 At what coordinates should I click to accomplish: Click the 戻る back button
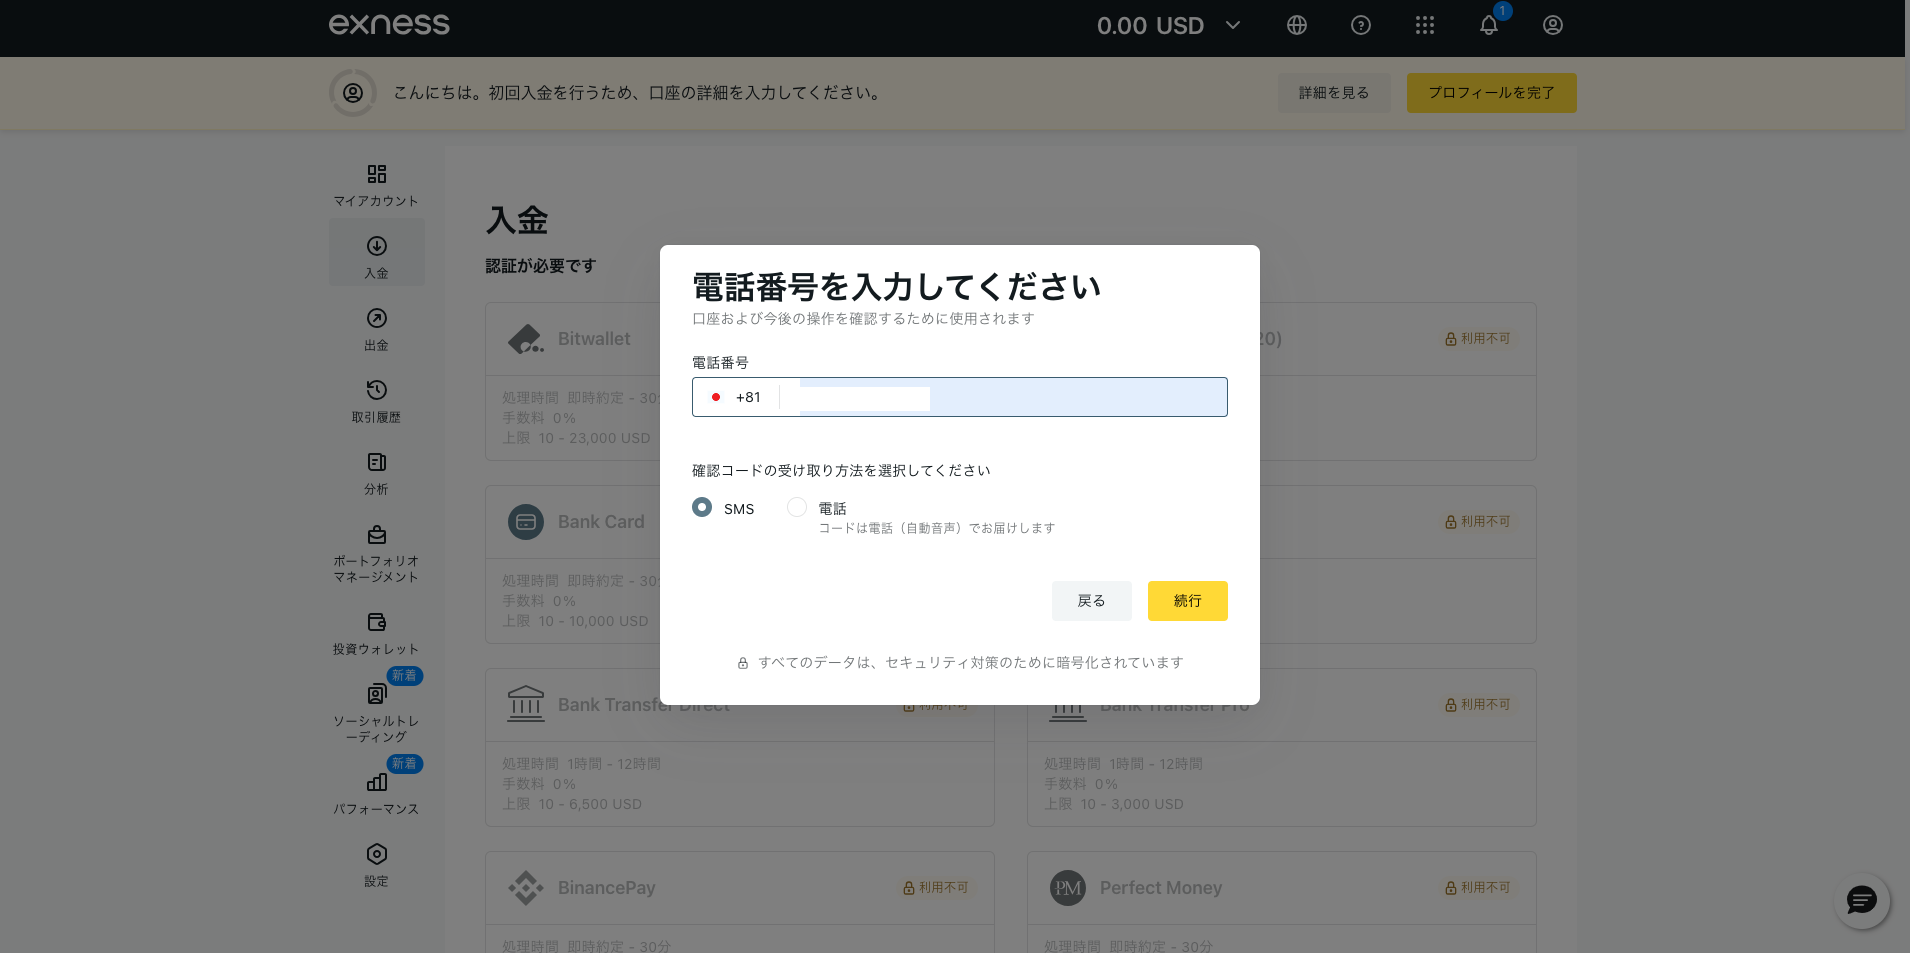coord(1091,601)
